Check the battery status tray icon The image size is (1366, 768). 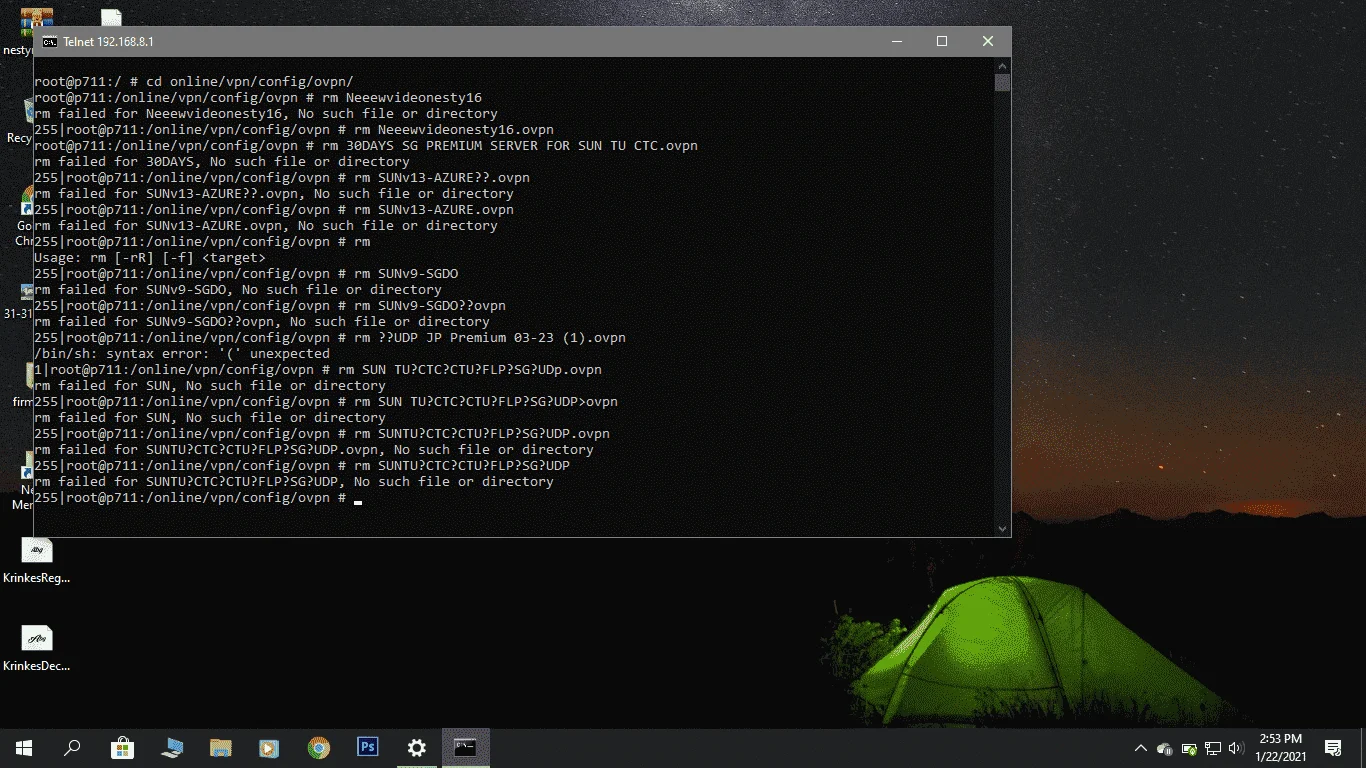point(1189,748)
